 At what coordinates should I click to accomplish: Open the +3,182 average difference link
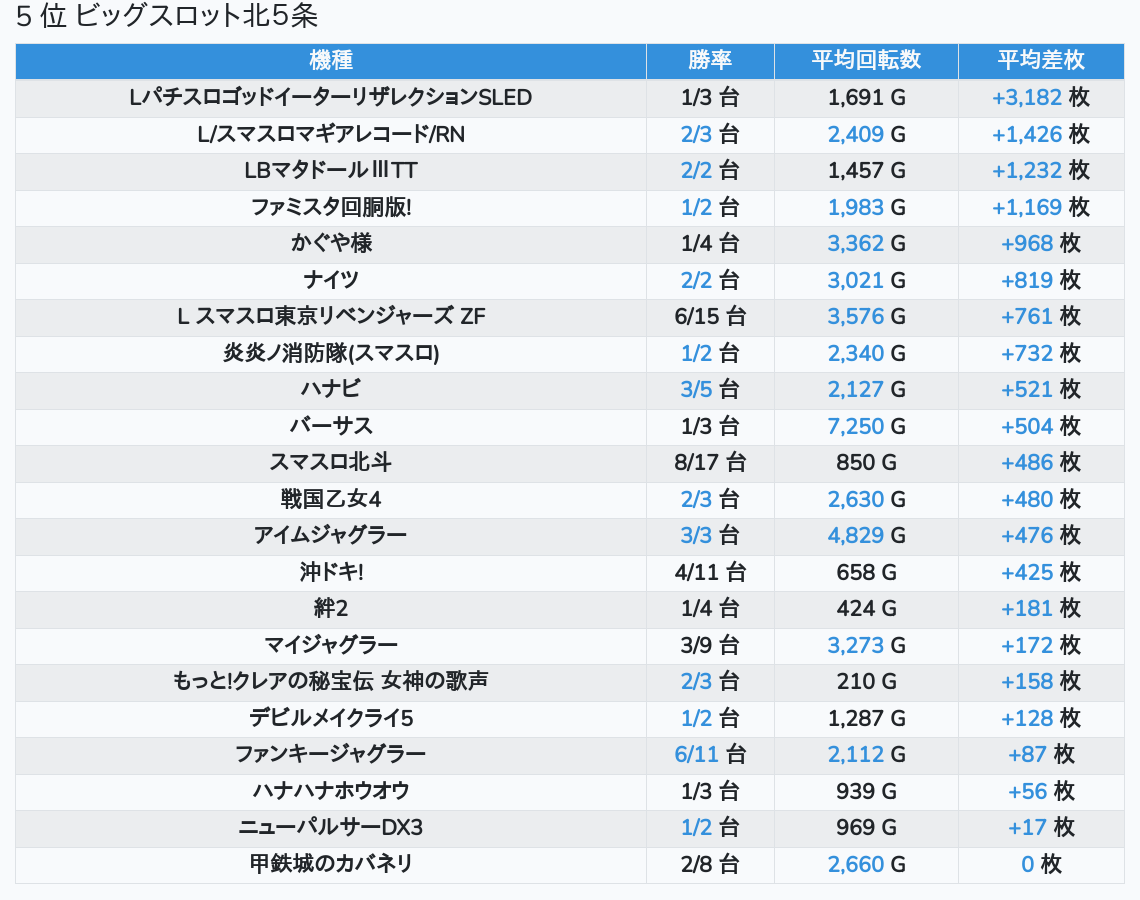(x=1026, y=97)
